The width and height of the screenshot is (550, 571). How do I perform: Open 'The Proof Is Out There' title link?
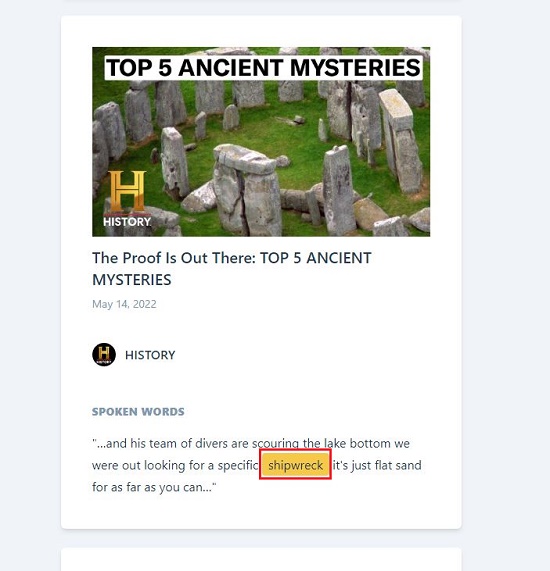[232, 269]
